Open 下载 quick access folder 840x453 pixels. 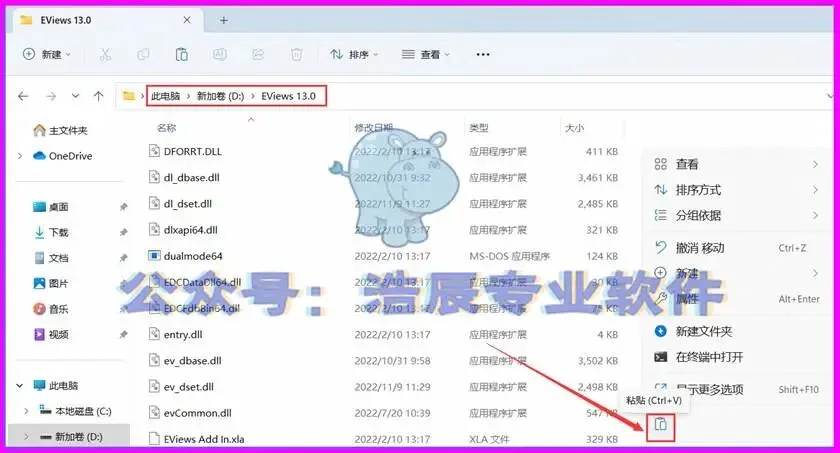click(x=51, y=232)
